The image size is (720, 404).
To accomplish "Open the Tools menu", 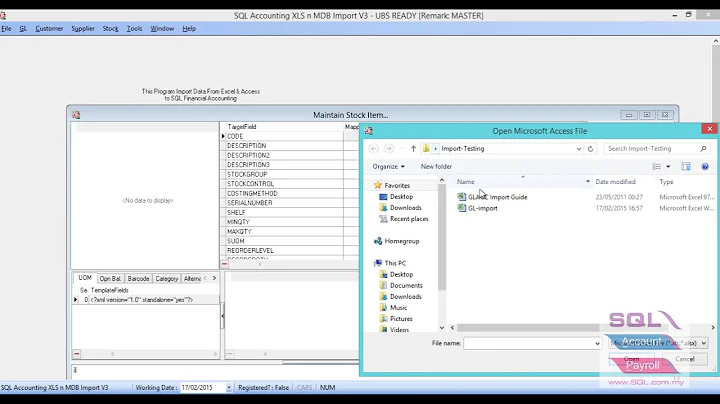I will (135, 28).
